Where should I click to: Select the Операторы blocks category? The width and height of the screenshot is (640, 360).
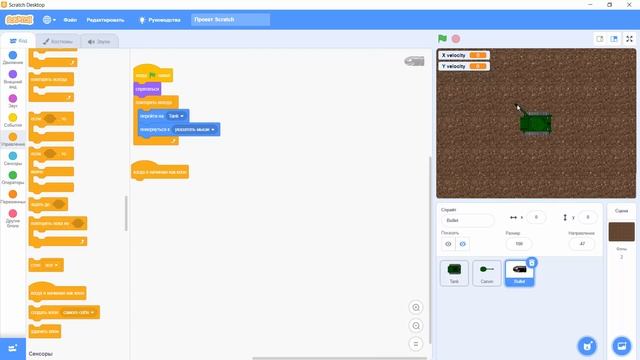point(13,178)
